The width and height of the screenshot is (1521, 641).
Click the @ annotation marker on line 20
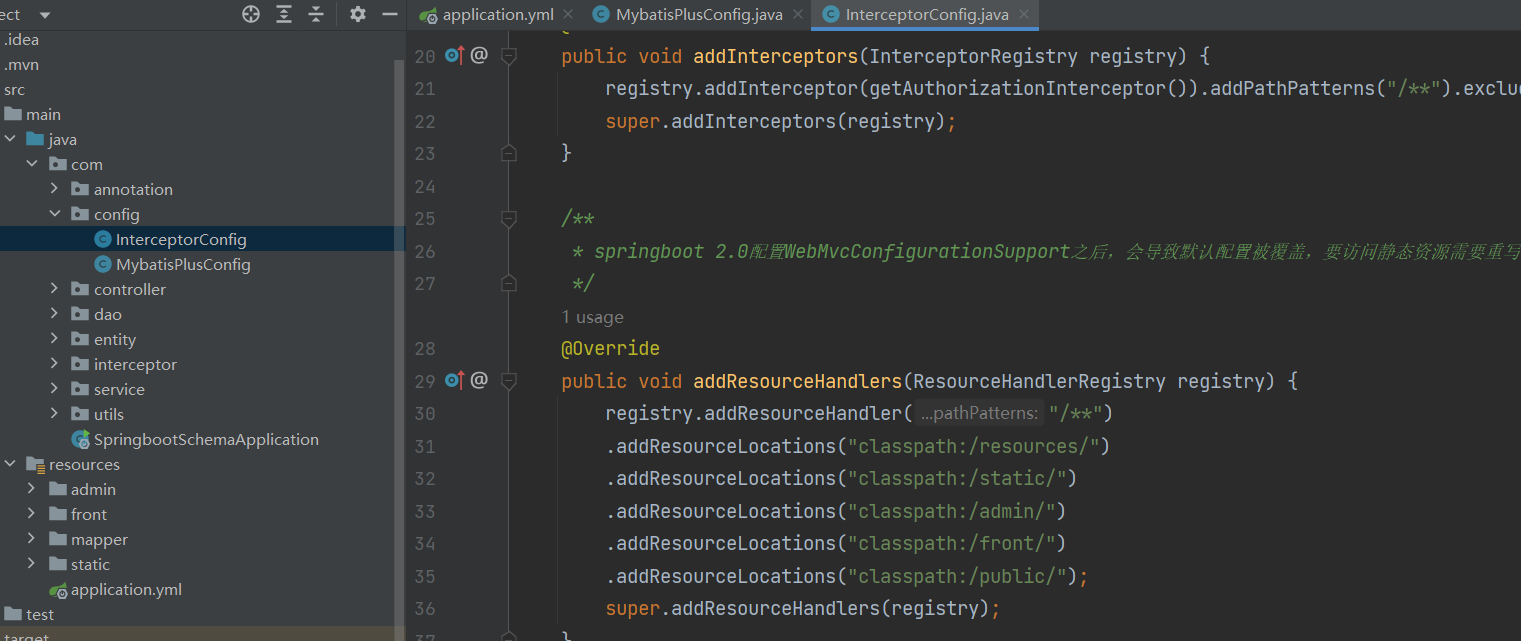pyautogui.click(x=479, y=55)
